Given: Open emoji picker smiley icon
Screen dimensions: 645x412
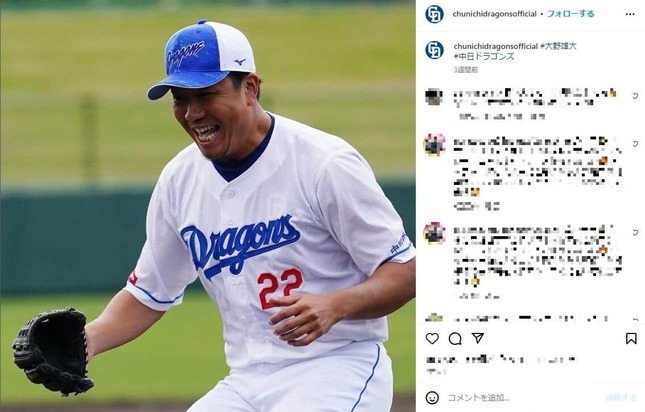Looking at the screenshot, I should [x=432, y=398].
